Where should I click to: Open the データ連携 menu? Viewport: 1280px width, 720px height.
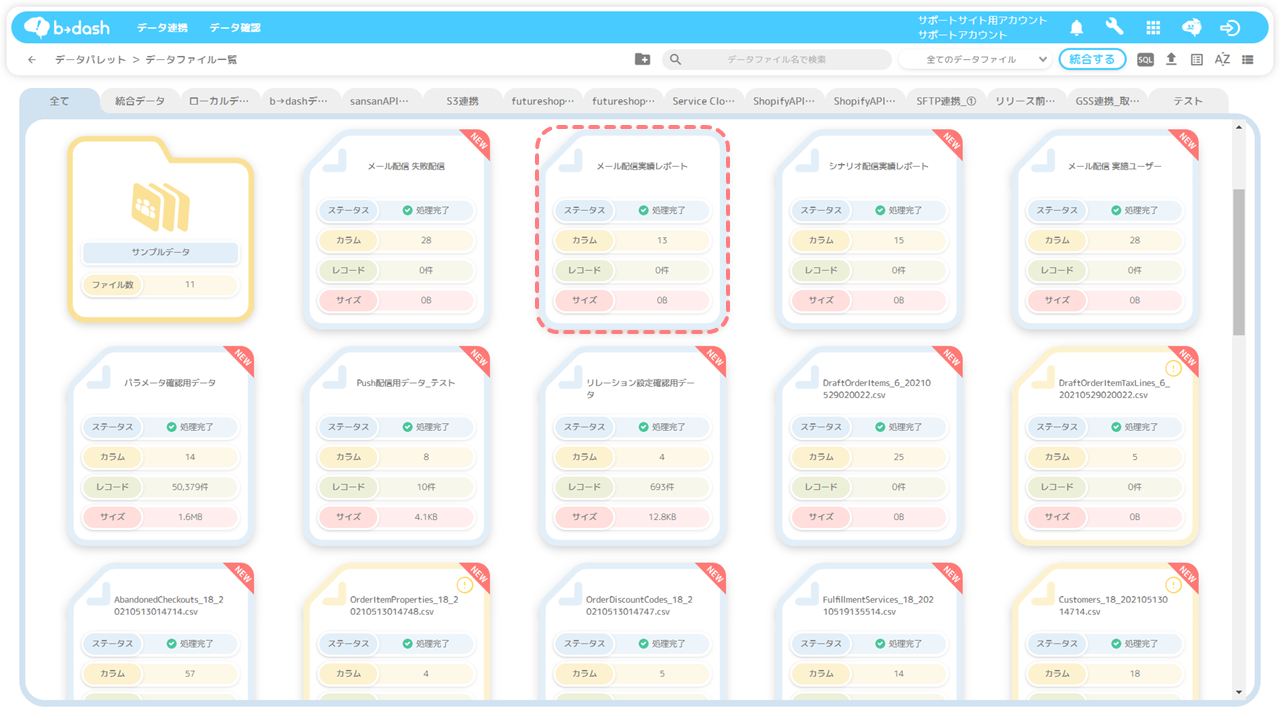pyautogui.click(x=162, y=28)
